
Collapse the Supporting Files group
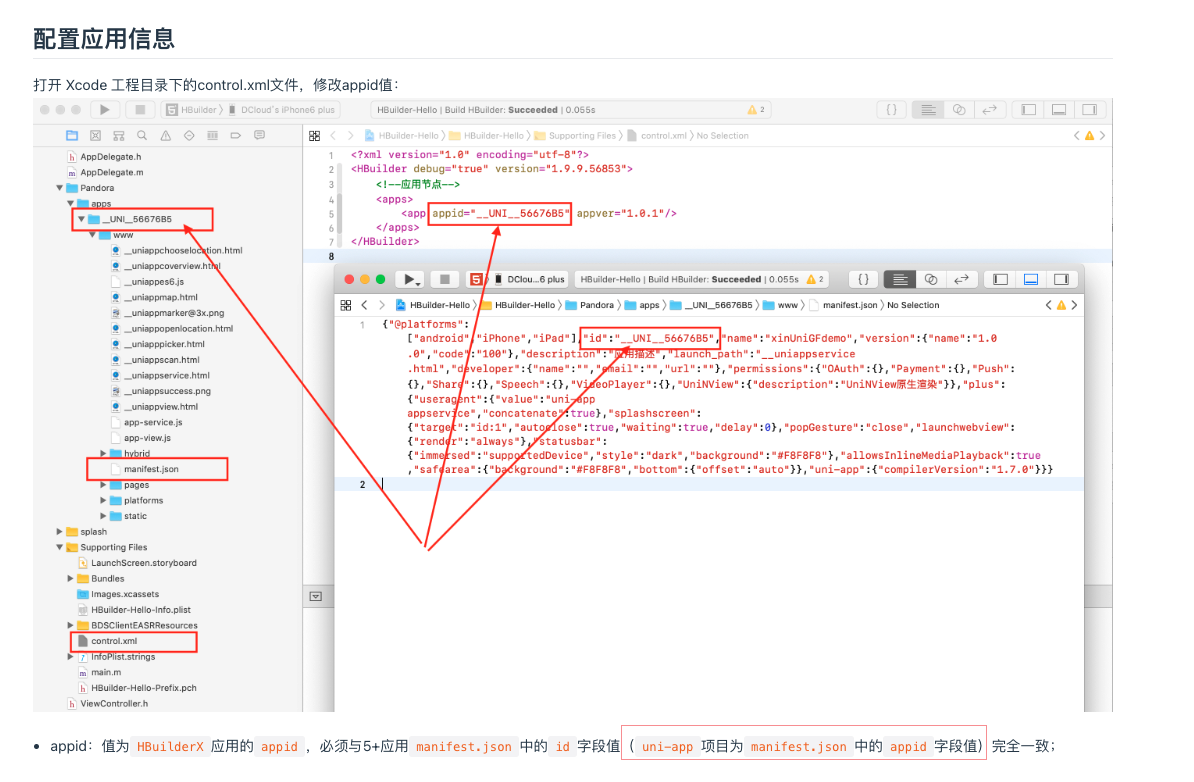tap(60, 547)
